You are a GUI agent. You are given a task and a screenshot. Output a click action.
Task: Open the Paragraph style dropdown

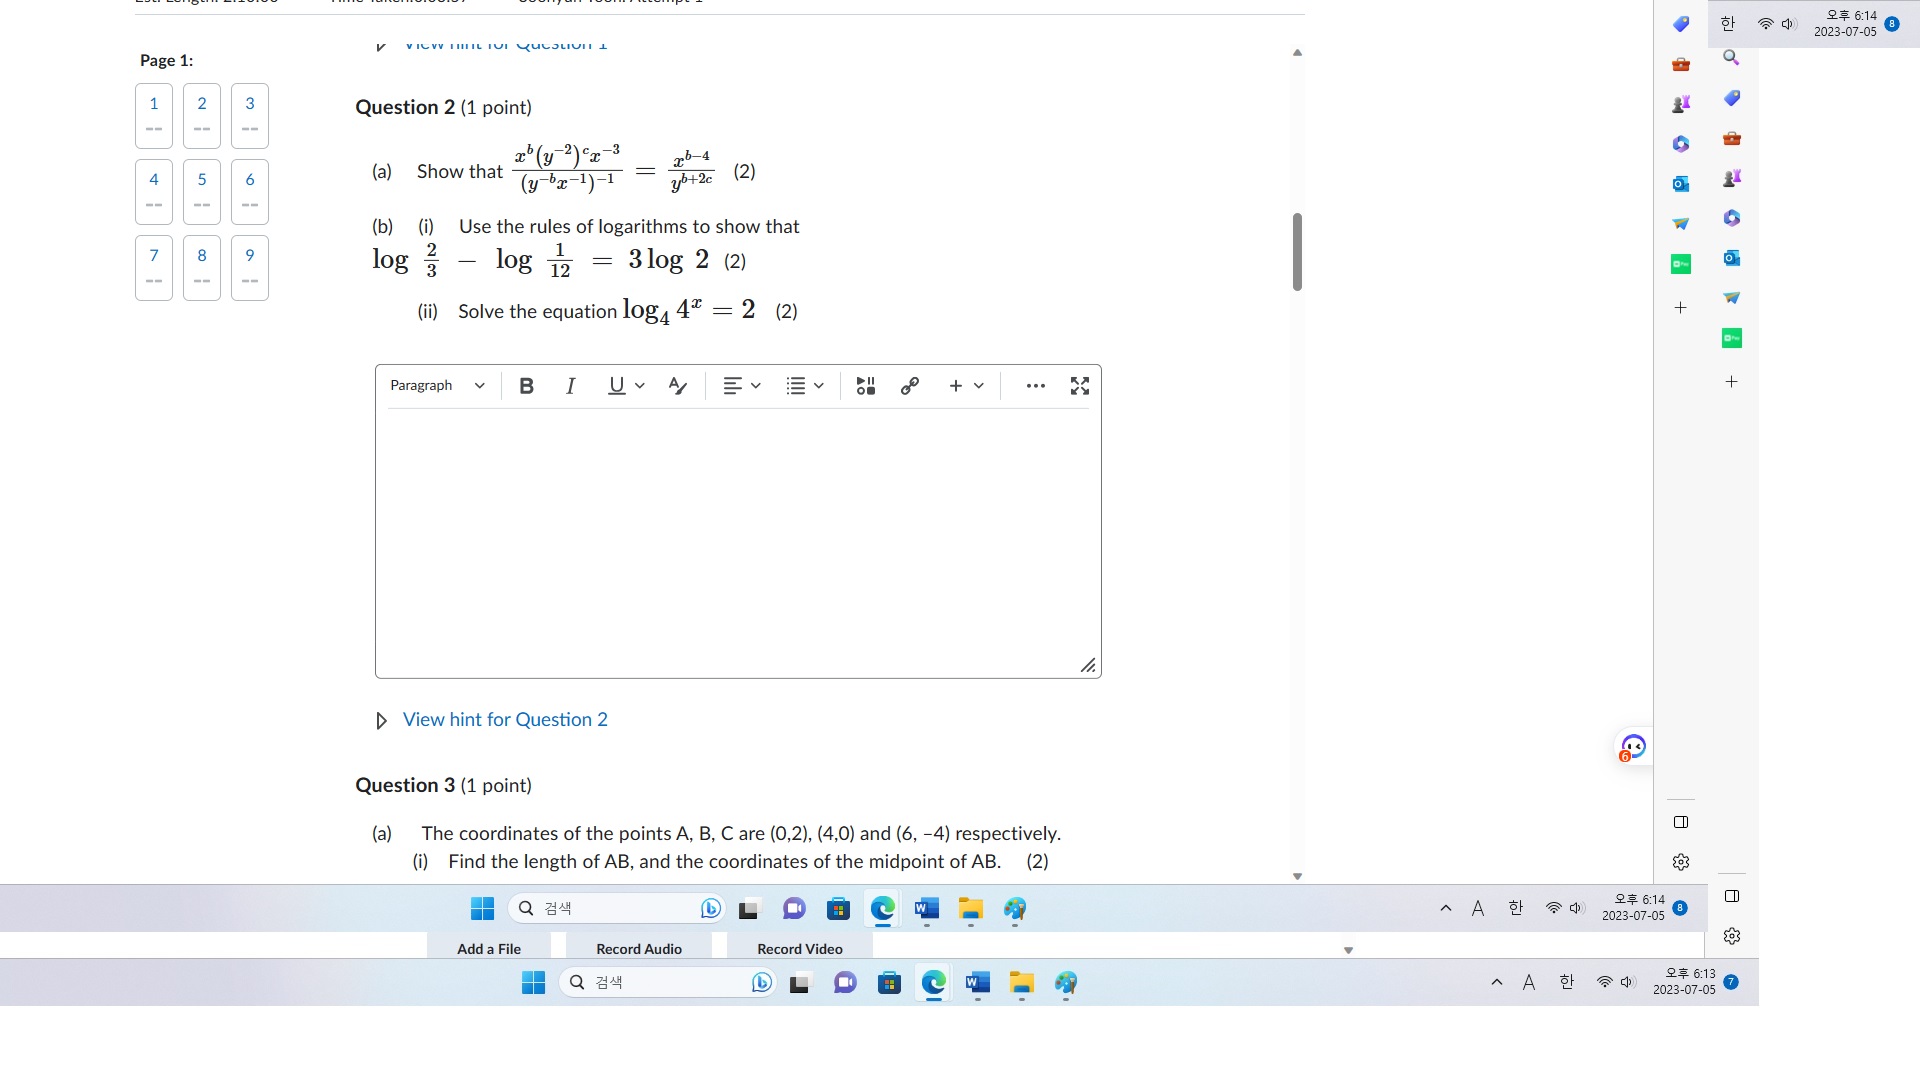pyautogui.click(x=437, y=386)
